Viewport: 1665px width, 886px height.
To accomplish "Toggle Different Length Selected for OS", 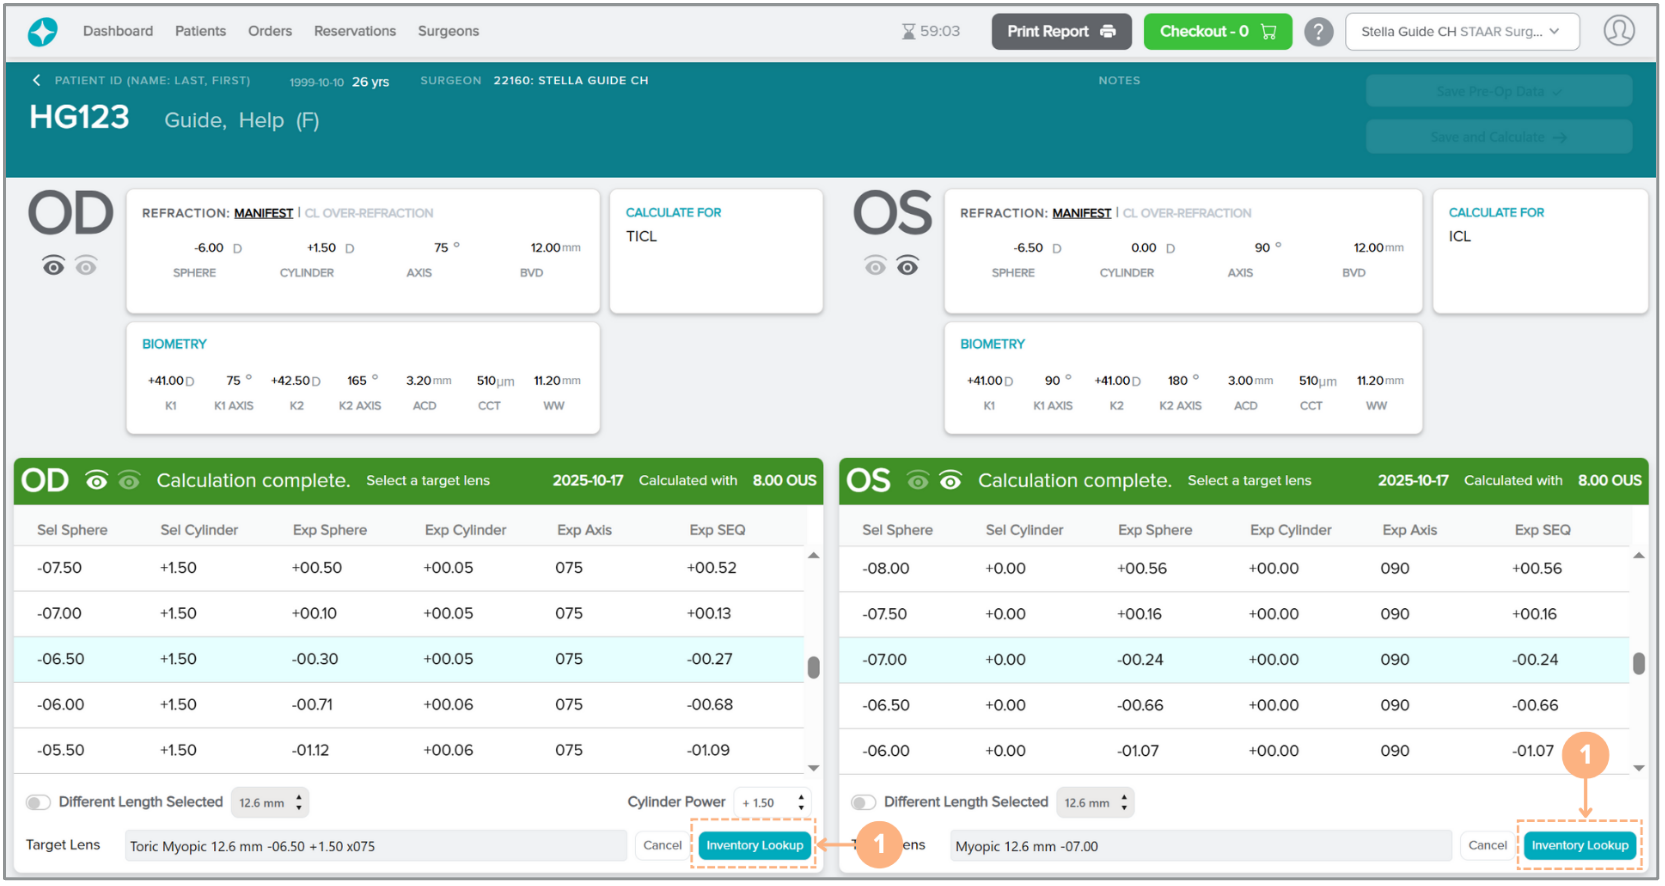I will click(x=863, y=802).
